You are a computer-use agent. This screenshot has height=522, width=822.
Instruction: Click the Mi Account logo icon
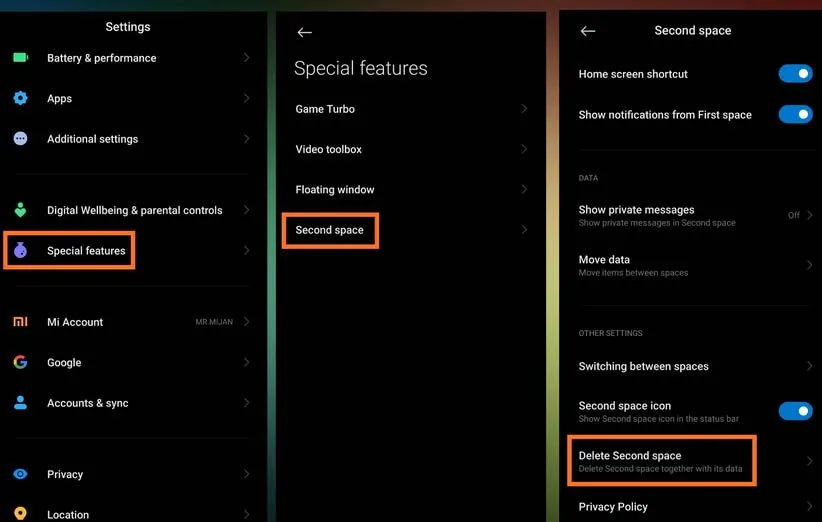coord(20,322)
